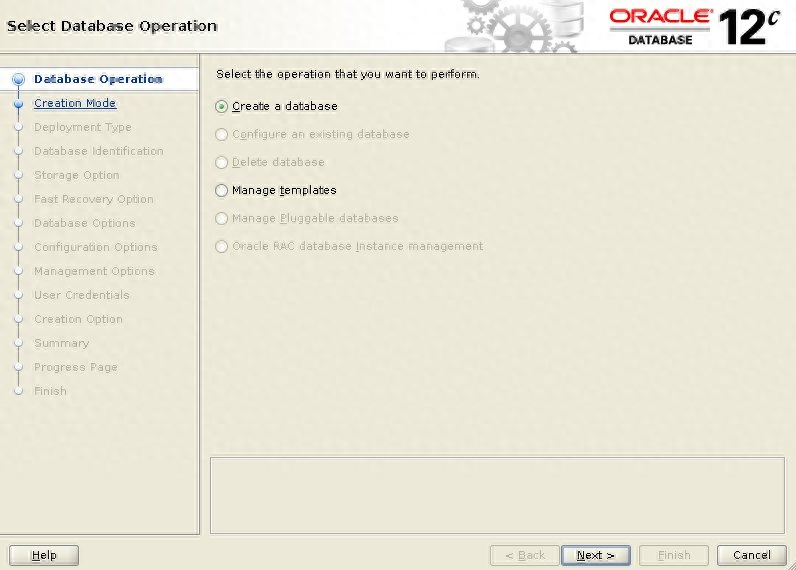Click the Creation Mode step bullet icon
The height and width of the screenshot is (570, 796).
[18, 103]
